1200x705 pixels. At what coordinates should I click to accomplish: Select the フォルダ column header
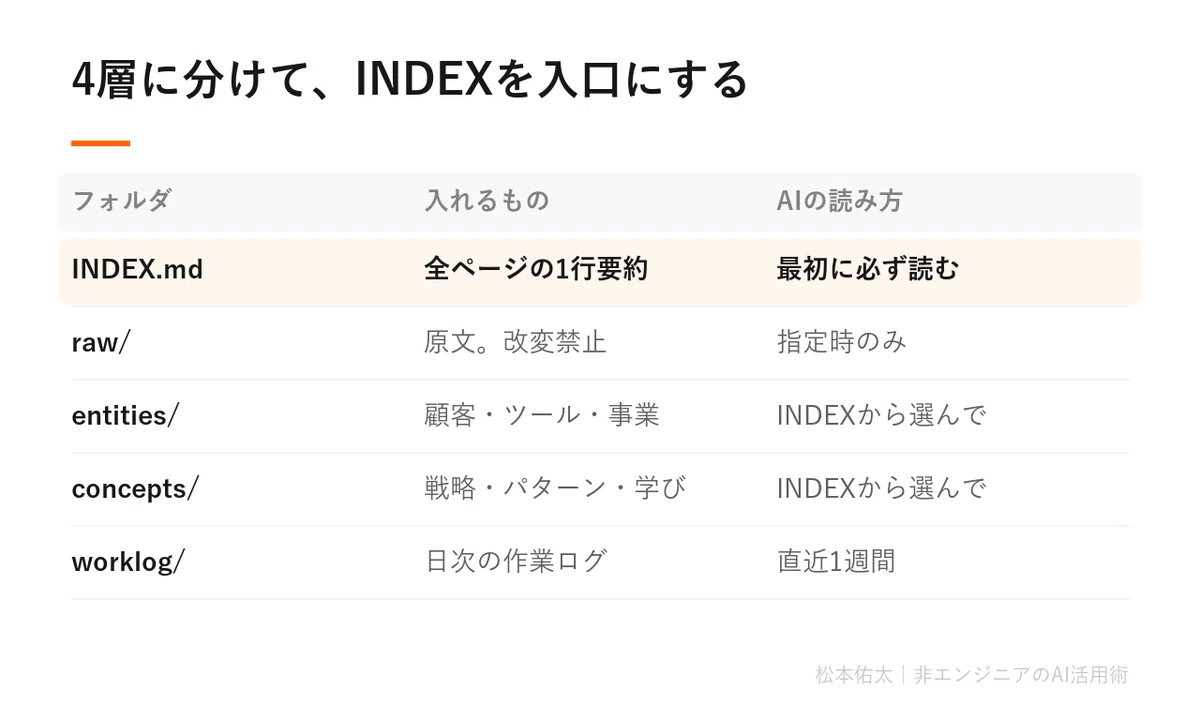[x=121, y=200]
